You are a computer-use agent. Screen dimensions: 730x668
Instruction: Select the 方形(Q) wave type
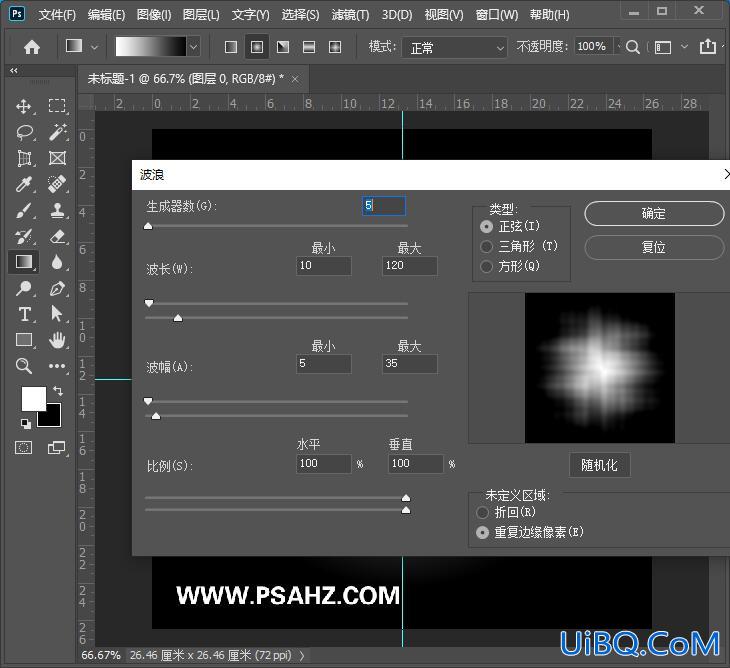(x=486, y=266)
